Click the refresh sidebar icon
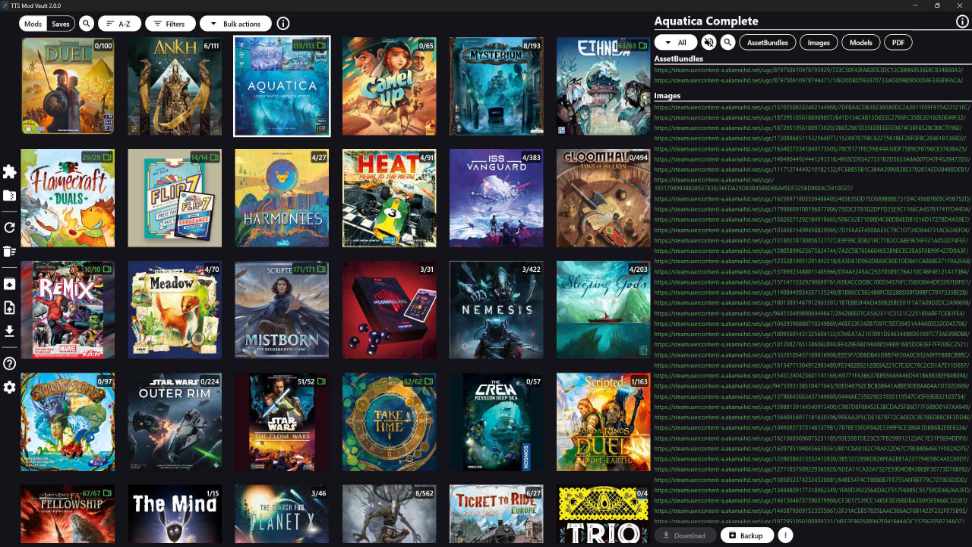 pos(9,228)
